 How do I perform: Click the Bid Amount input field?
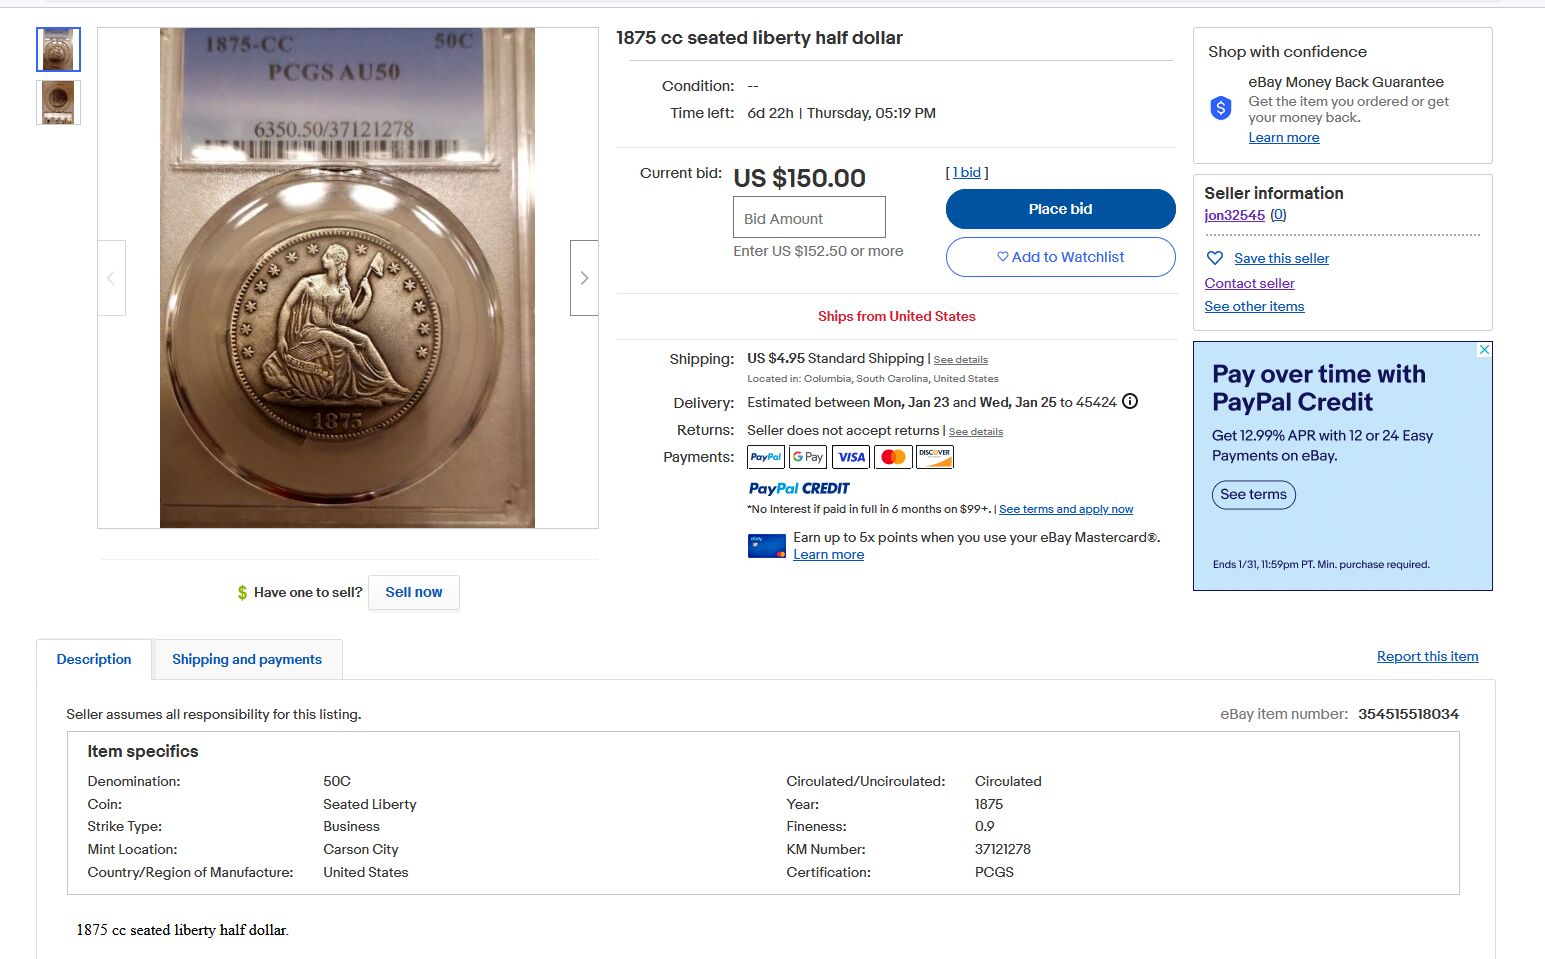(809, 218)
